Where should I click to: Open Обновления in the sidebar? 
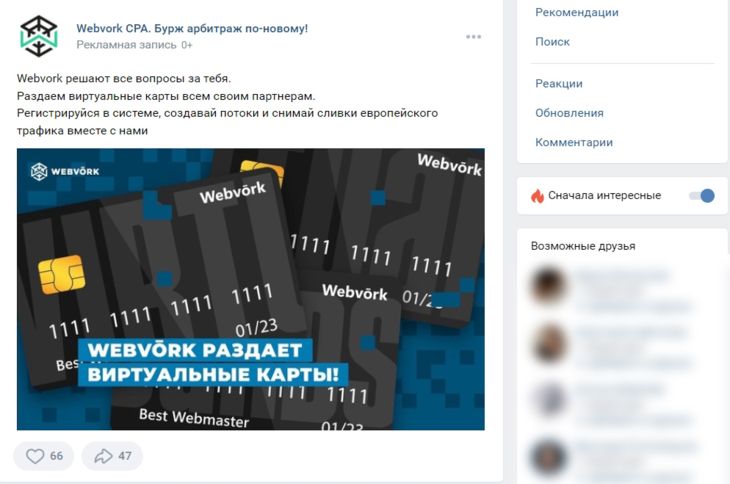(569, 113)
